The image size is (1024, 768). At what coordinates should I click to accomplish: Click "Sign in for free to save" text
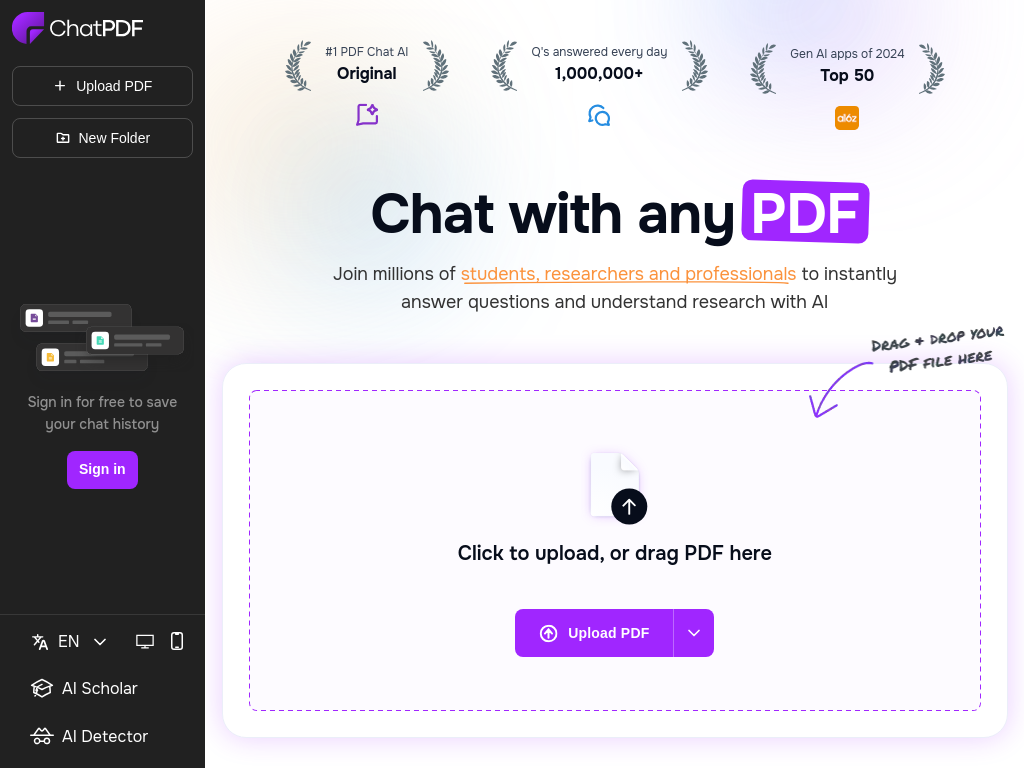[103, 402]
